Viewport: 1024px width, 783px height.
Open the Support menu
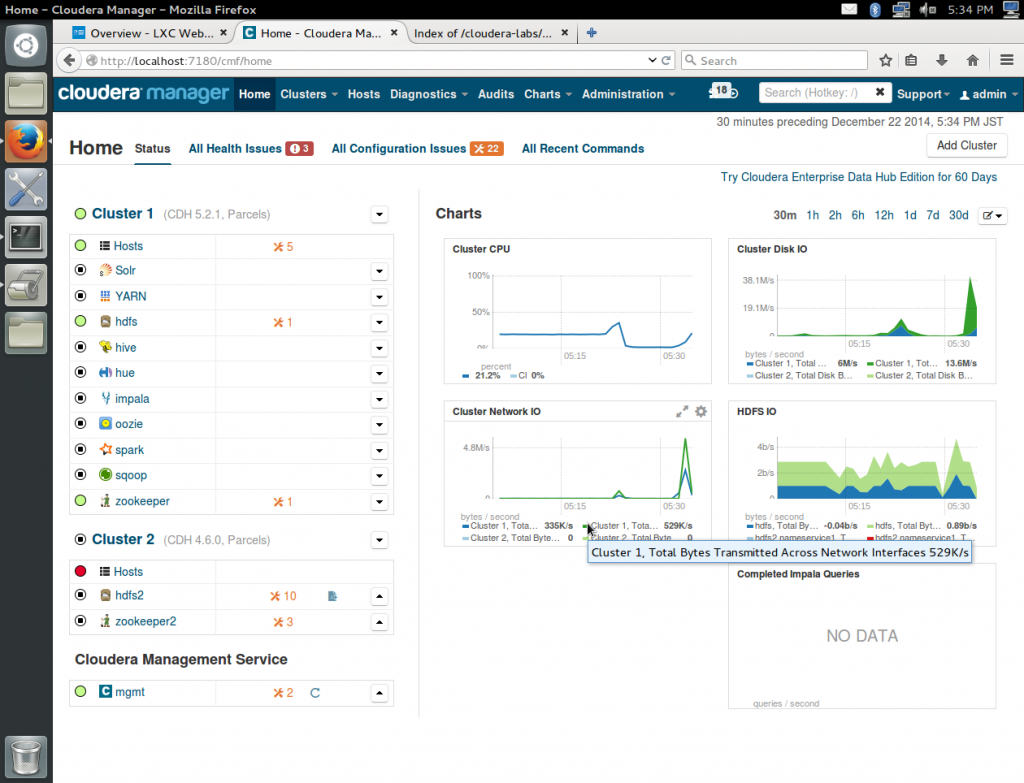(x=923, y=94)
